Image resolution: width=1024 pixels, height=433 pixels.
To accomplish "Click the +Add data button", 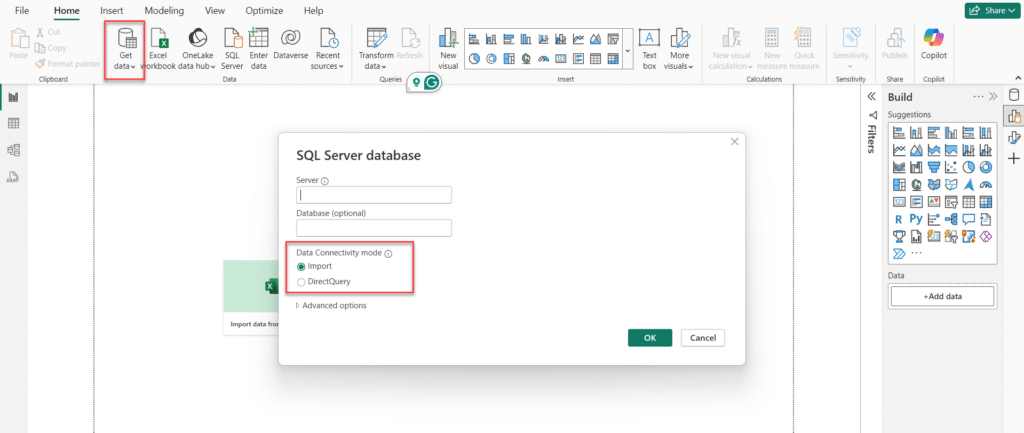I will coord(941,296).
